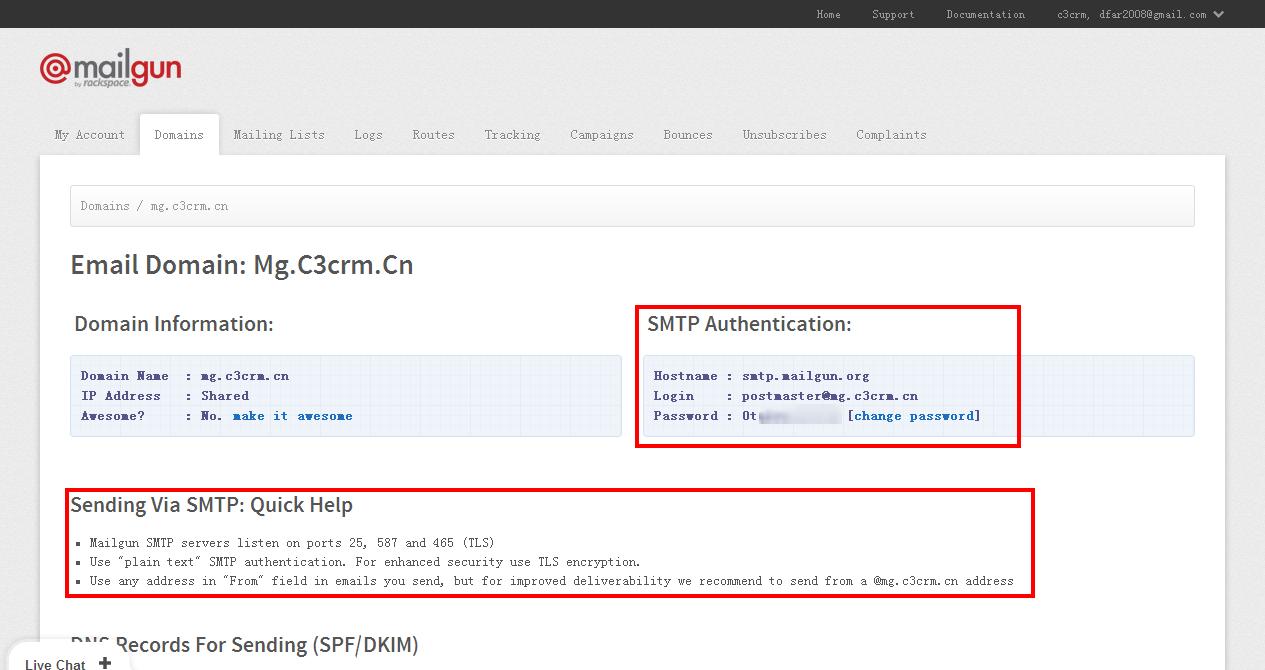Click the Domains breadcrumb link

point(105,206)
